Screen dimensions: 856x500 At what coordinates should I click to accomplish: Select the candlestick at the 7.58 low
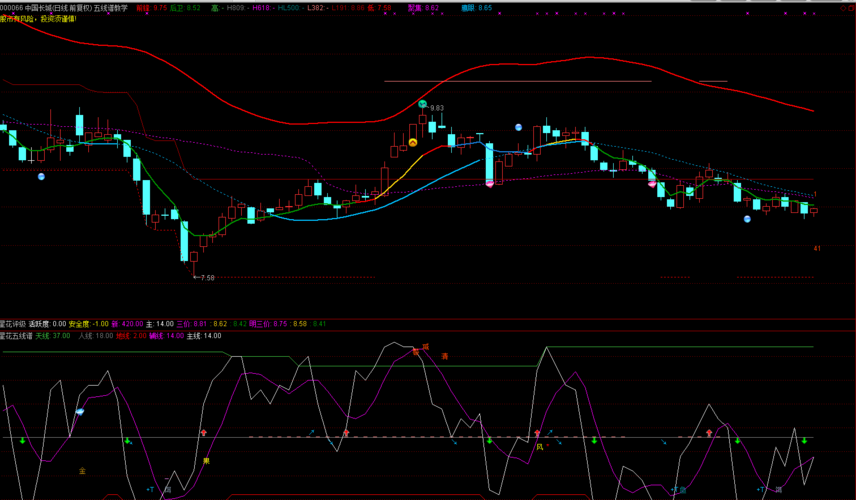pyautogui.click(x=194, y=263)
